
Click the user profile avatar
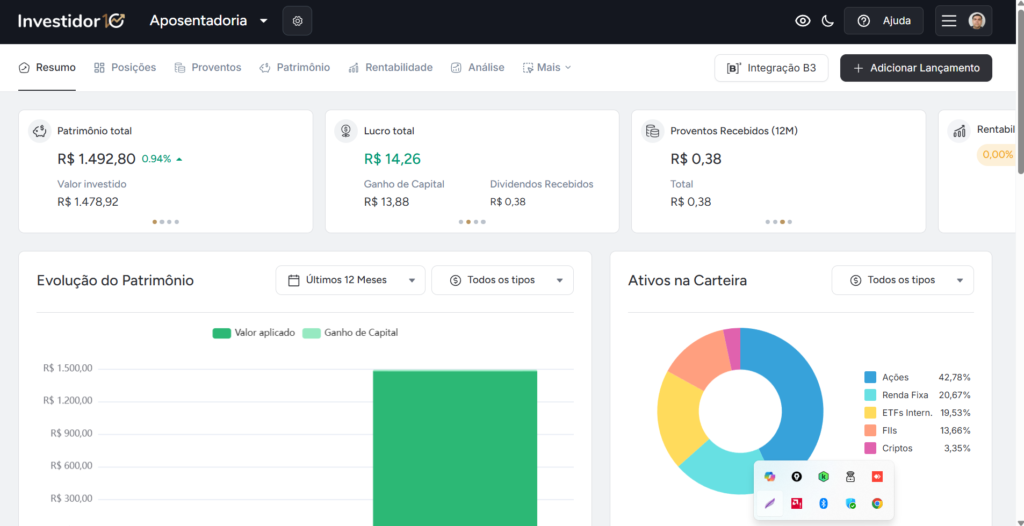coord(977,21)
